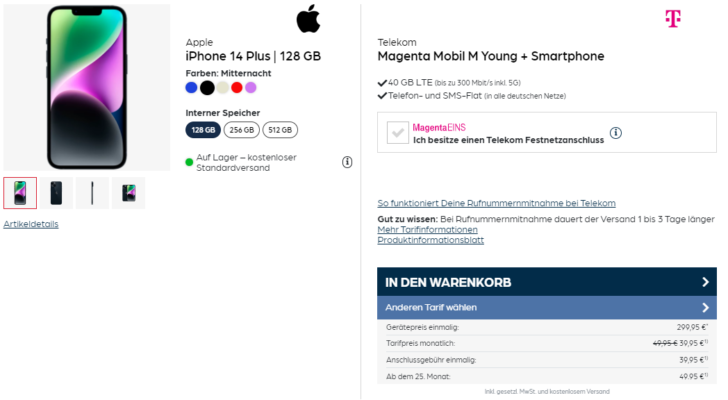Open the Artikeldetails link
This screenshot has height=400, width=728.
pyautogui.click(x=31, y=224)
